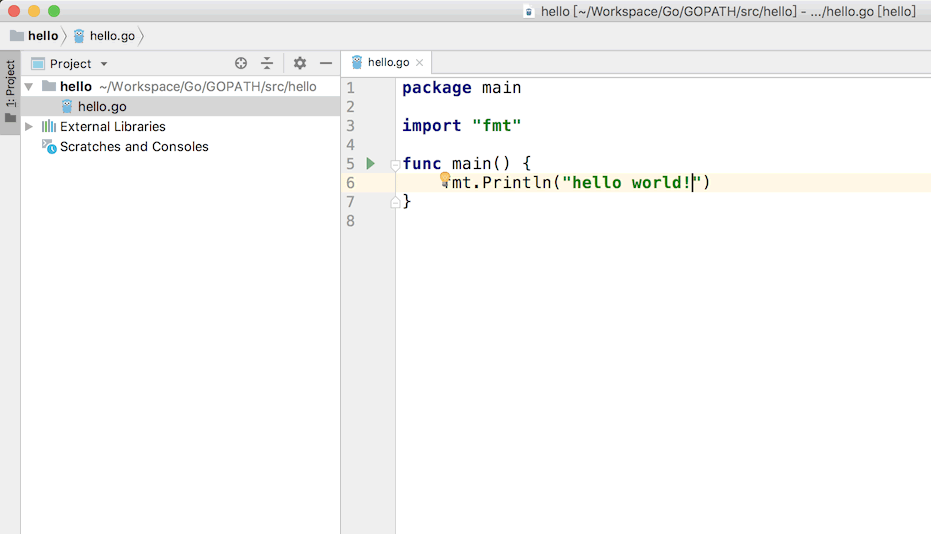Collapse the hello root folder tree arrow
The height and width of the screenshot is (534, 931).
coord(29,87)
